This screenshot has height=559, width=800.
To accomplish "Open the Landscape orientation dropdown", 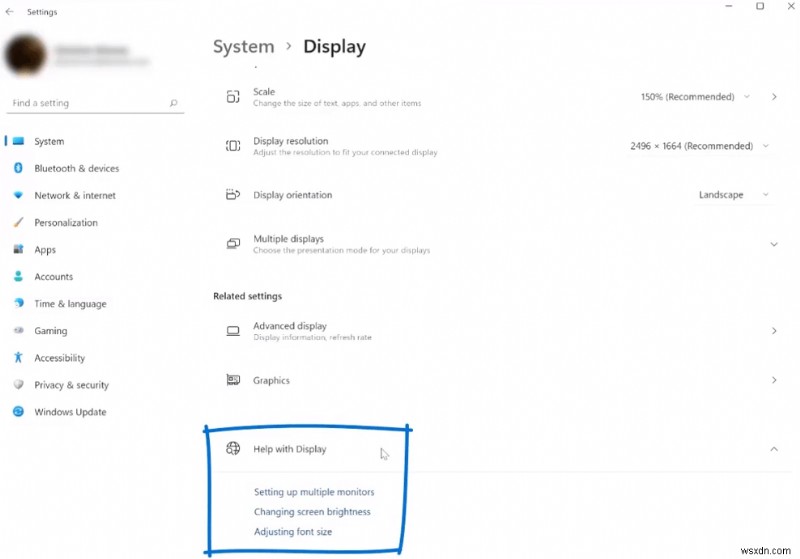I will tap(734, 195).
